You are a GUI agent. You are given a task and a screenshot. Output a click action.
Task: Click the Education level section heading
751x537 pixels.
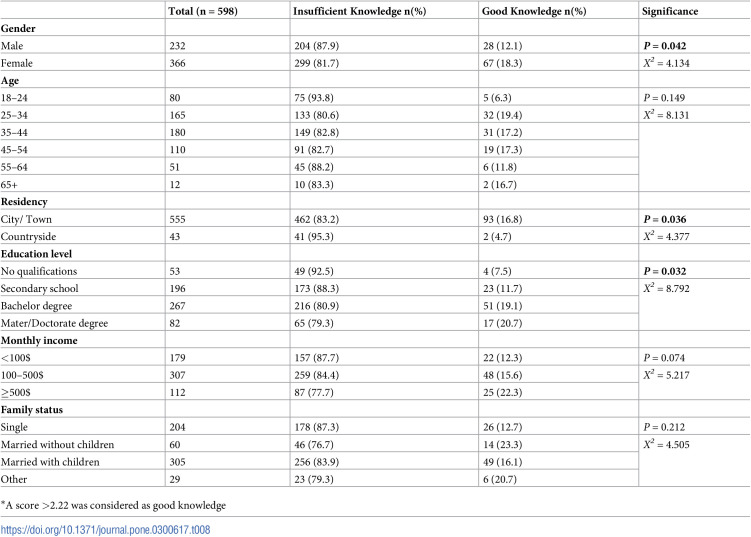[x=36, y=254]
